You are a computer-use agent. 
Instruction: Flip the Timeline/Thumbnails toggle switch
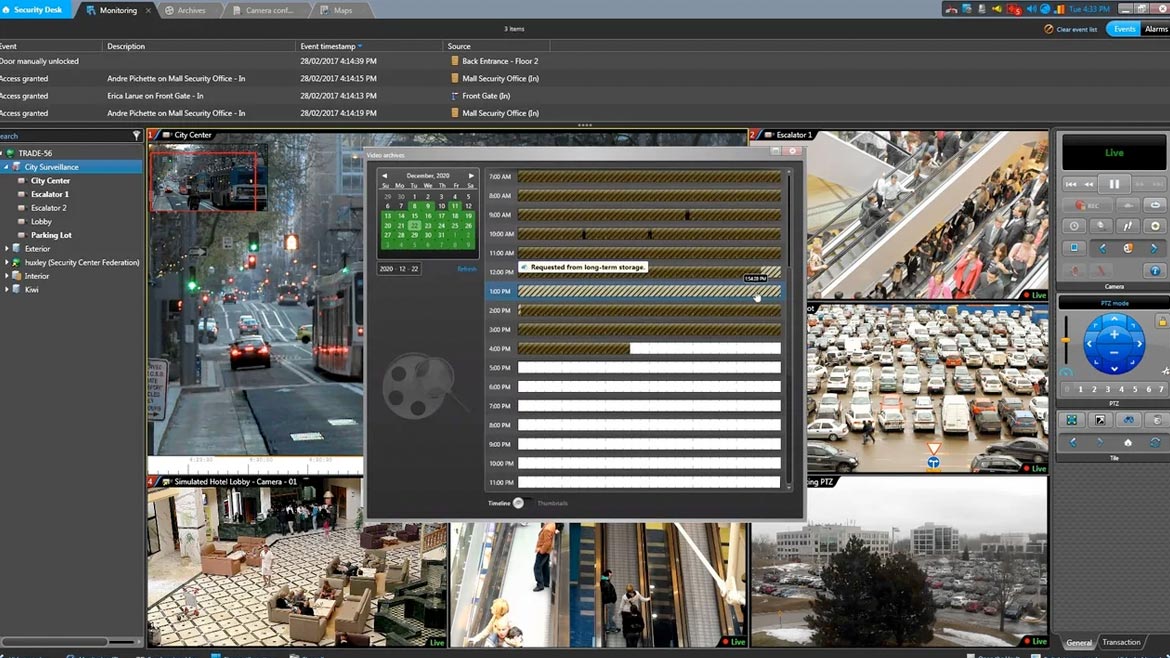pyautogui.click(x=518, y=503)
